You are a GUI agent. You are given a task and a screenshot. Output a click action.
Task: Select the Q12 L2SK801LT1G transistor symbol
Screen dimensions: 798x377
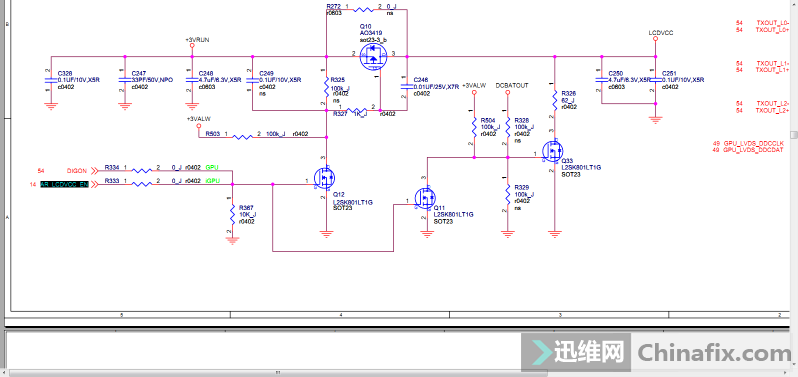(324, 178)
